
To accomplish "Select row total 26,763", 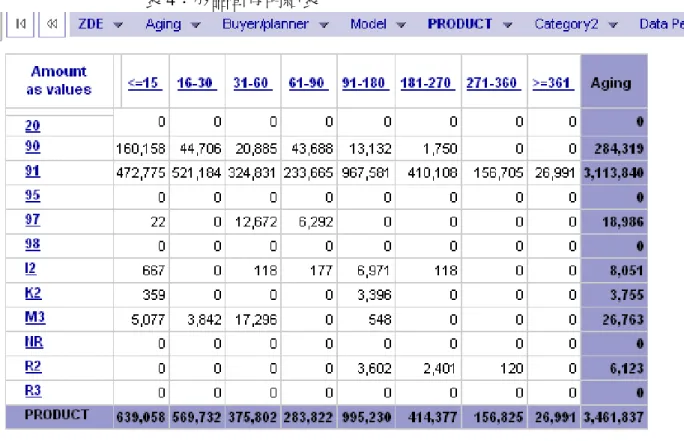I will click(623, 320).
